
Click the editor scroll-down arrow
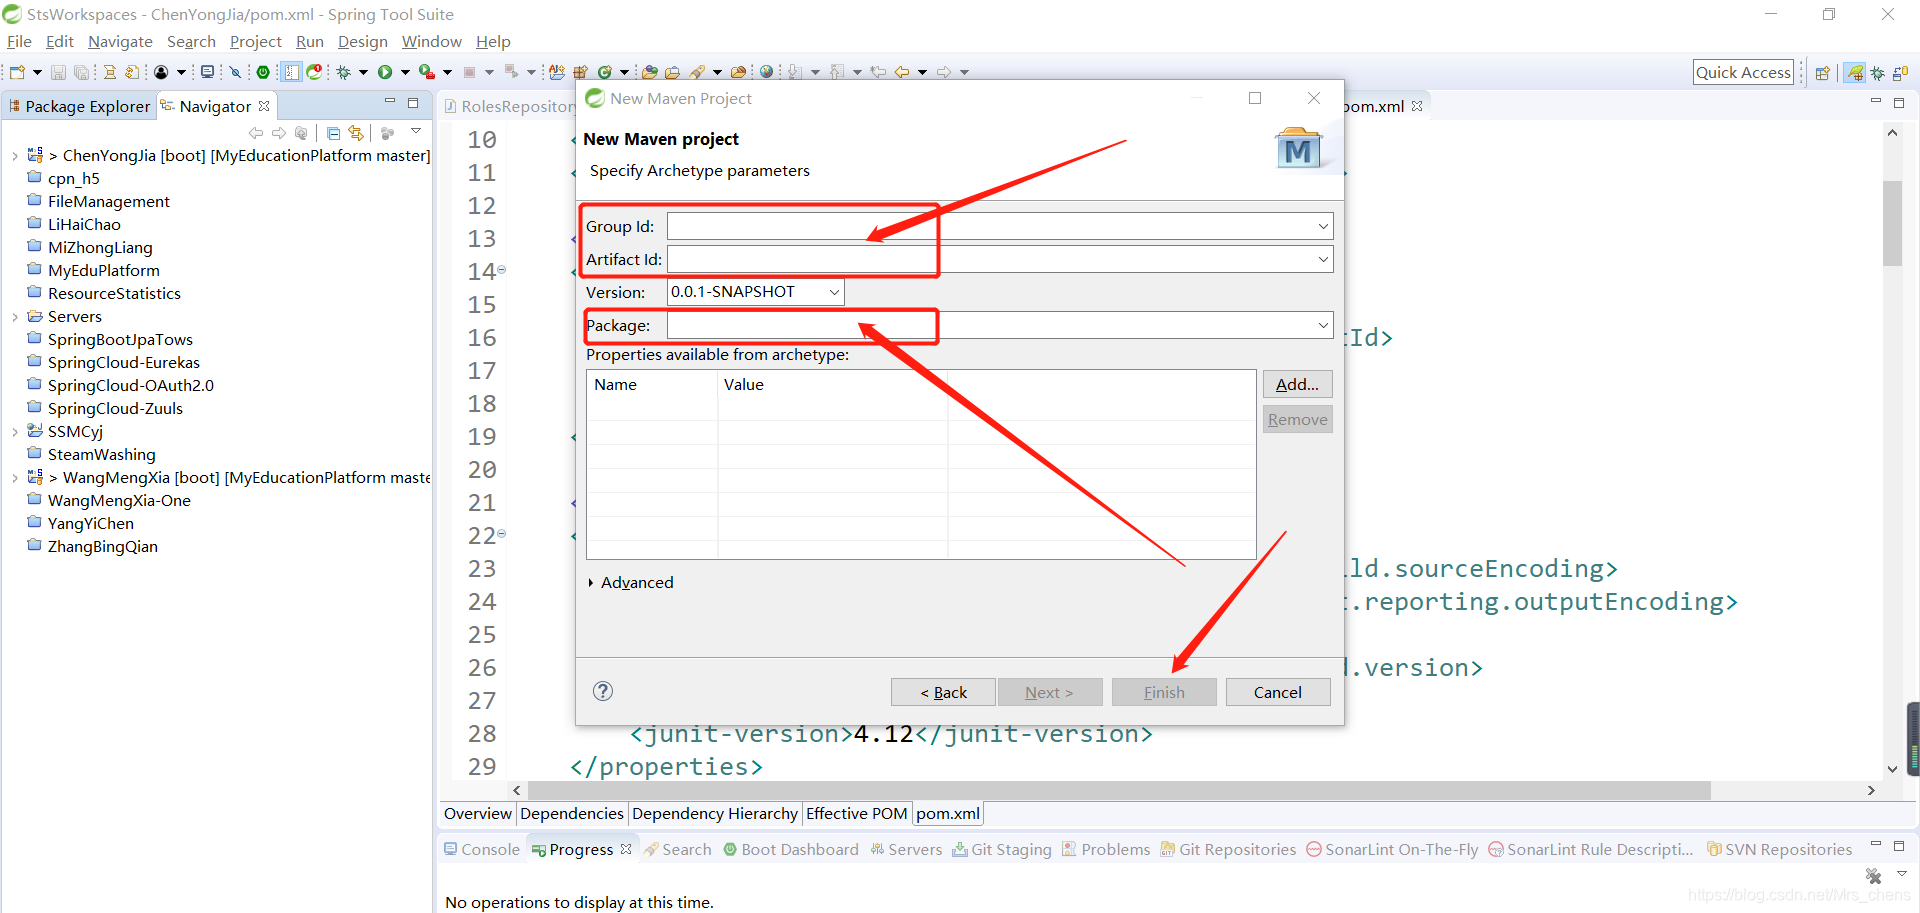1892,769
